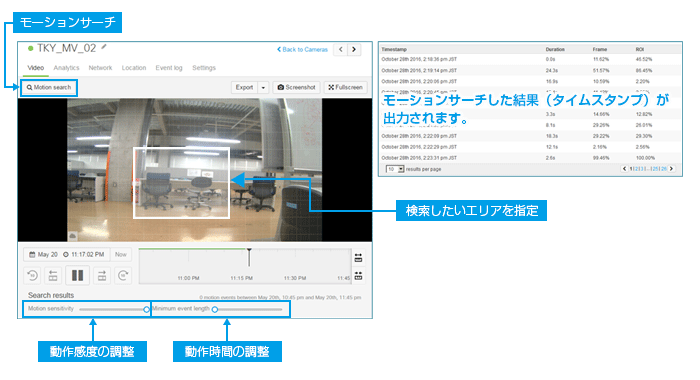The image size is (700, 380).
Task: Rewind 10 seconds icon
Action: click(33, 276)
